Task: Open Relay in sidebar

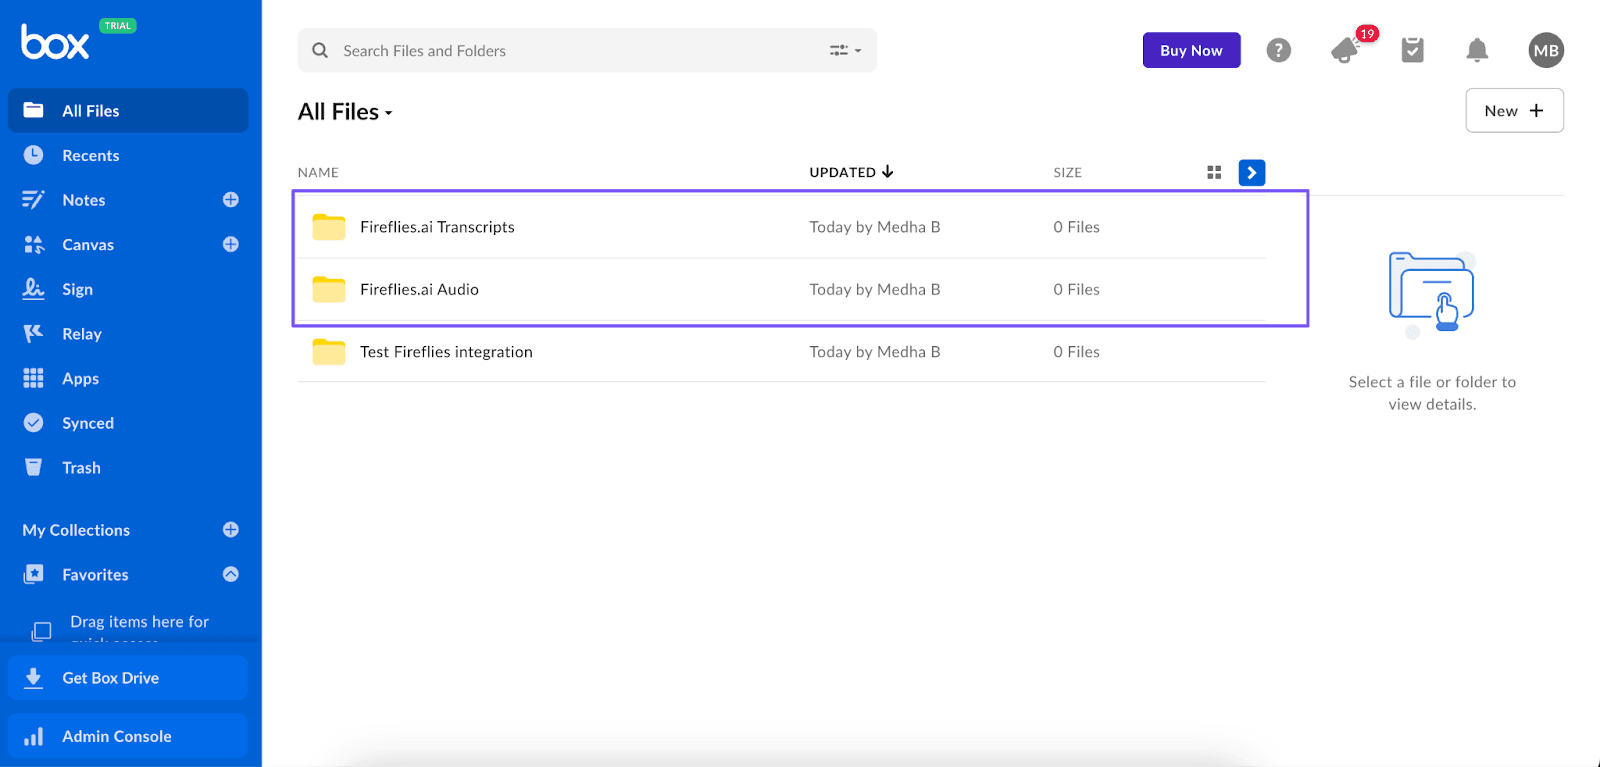Action: pos(82,334)
